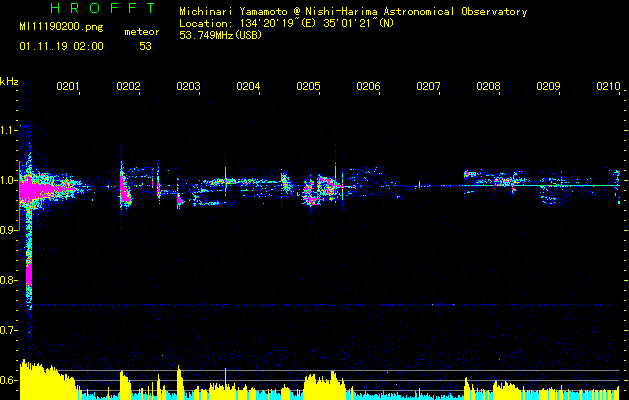Click the date stamp 01.11.19 02:00
629x400 pixels.
(x=61, y=47)
